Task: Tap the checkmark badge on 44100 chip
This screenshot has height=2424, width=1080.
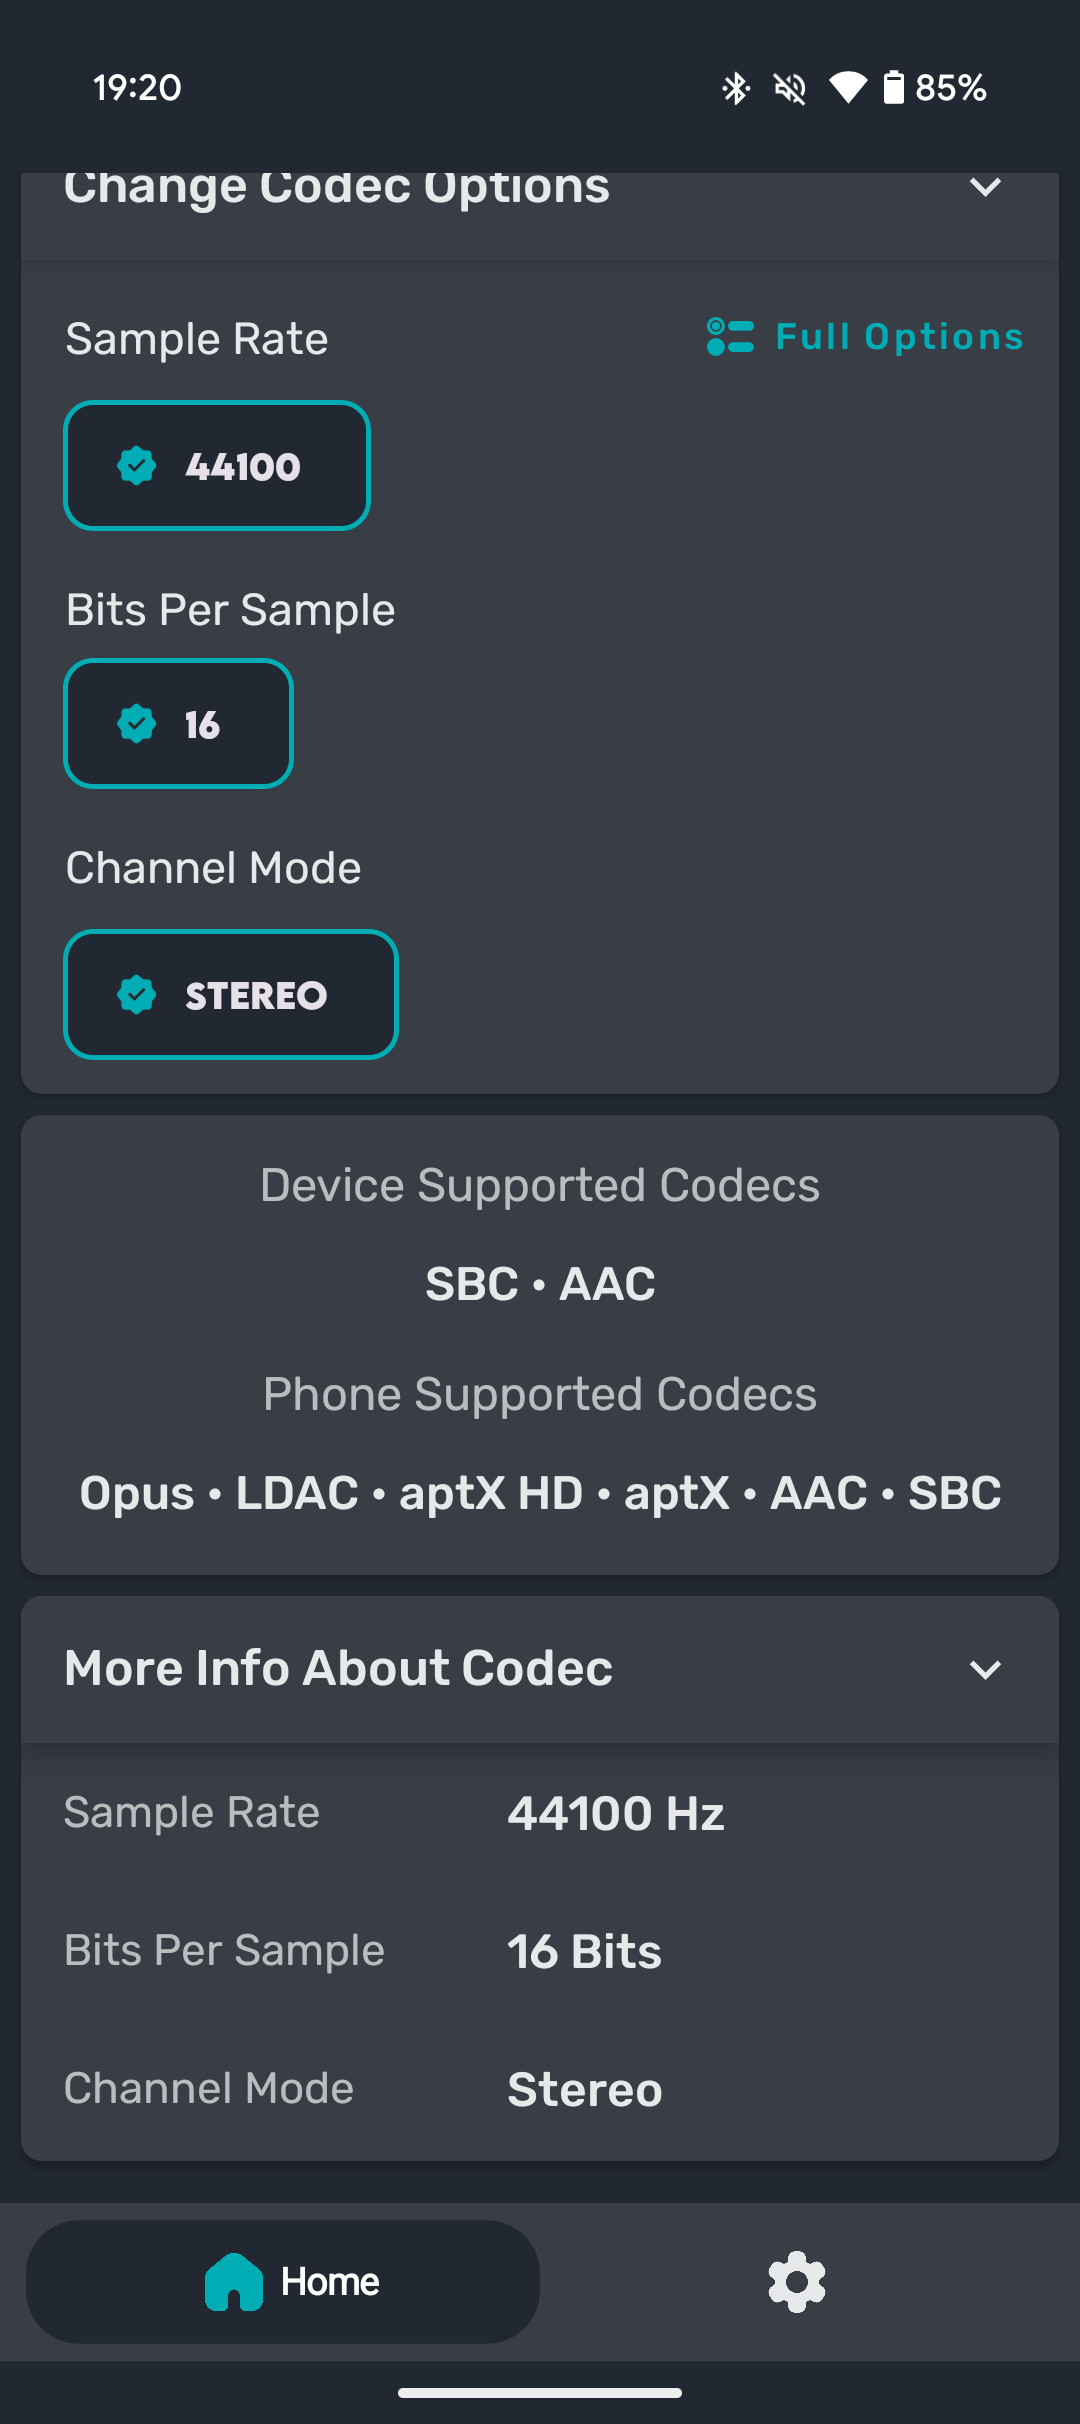Action: pos(137,466)
